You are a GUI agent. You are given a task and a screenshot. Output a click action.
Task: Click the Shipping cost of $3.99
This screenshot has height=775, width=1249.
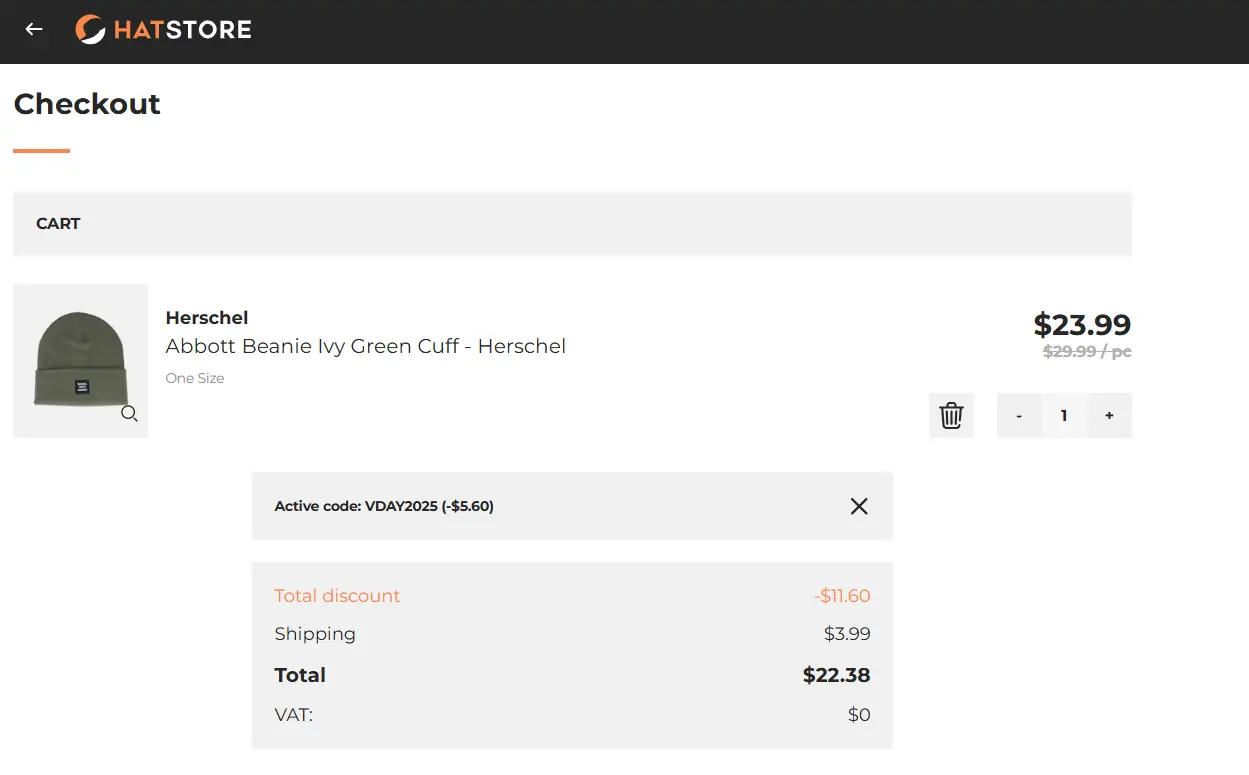coord(847,634)
